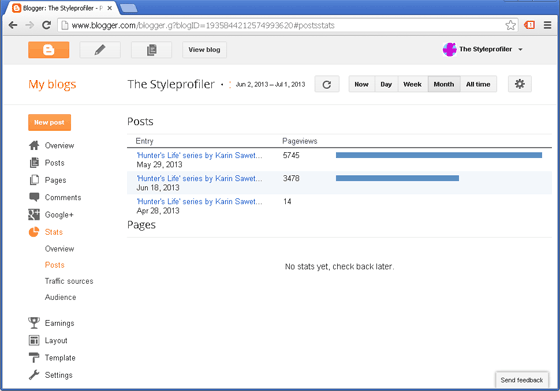Reload the page in the browser
Image resolution: width=560 pixels, height=391 pixels.
pos(46,25)
